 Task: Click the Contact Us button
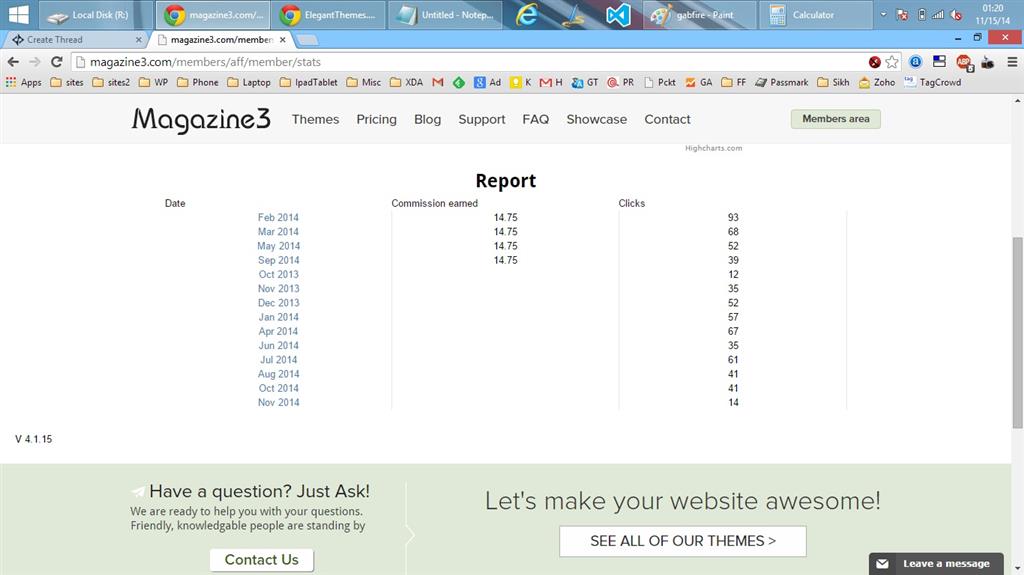point(262,560)
